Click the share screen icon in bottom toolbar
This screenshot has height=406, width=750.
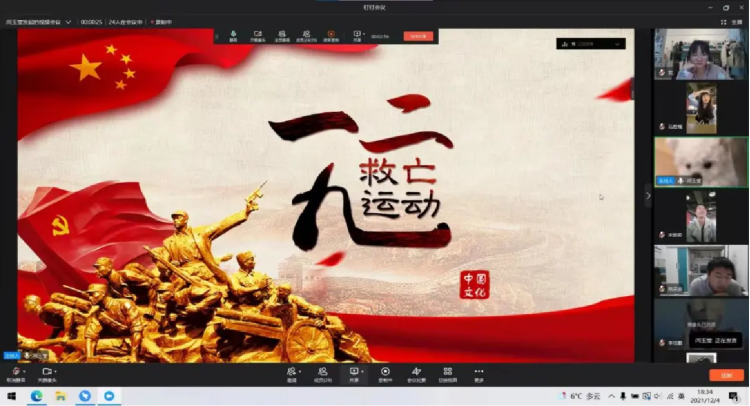click(x=353, y=371)
